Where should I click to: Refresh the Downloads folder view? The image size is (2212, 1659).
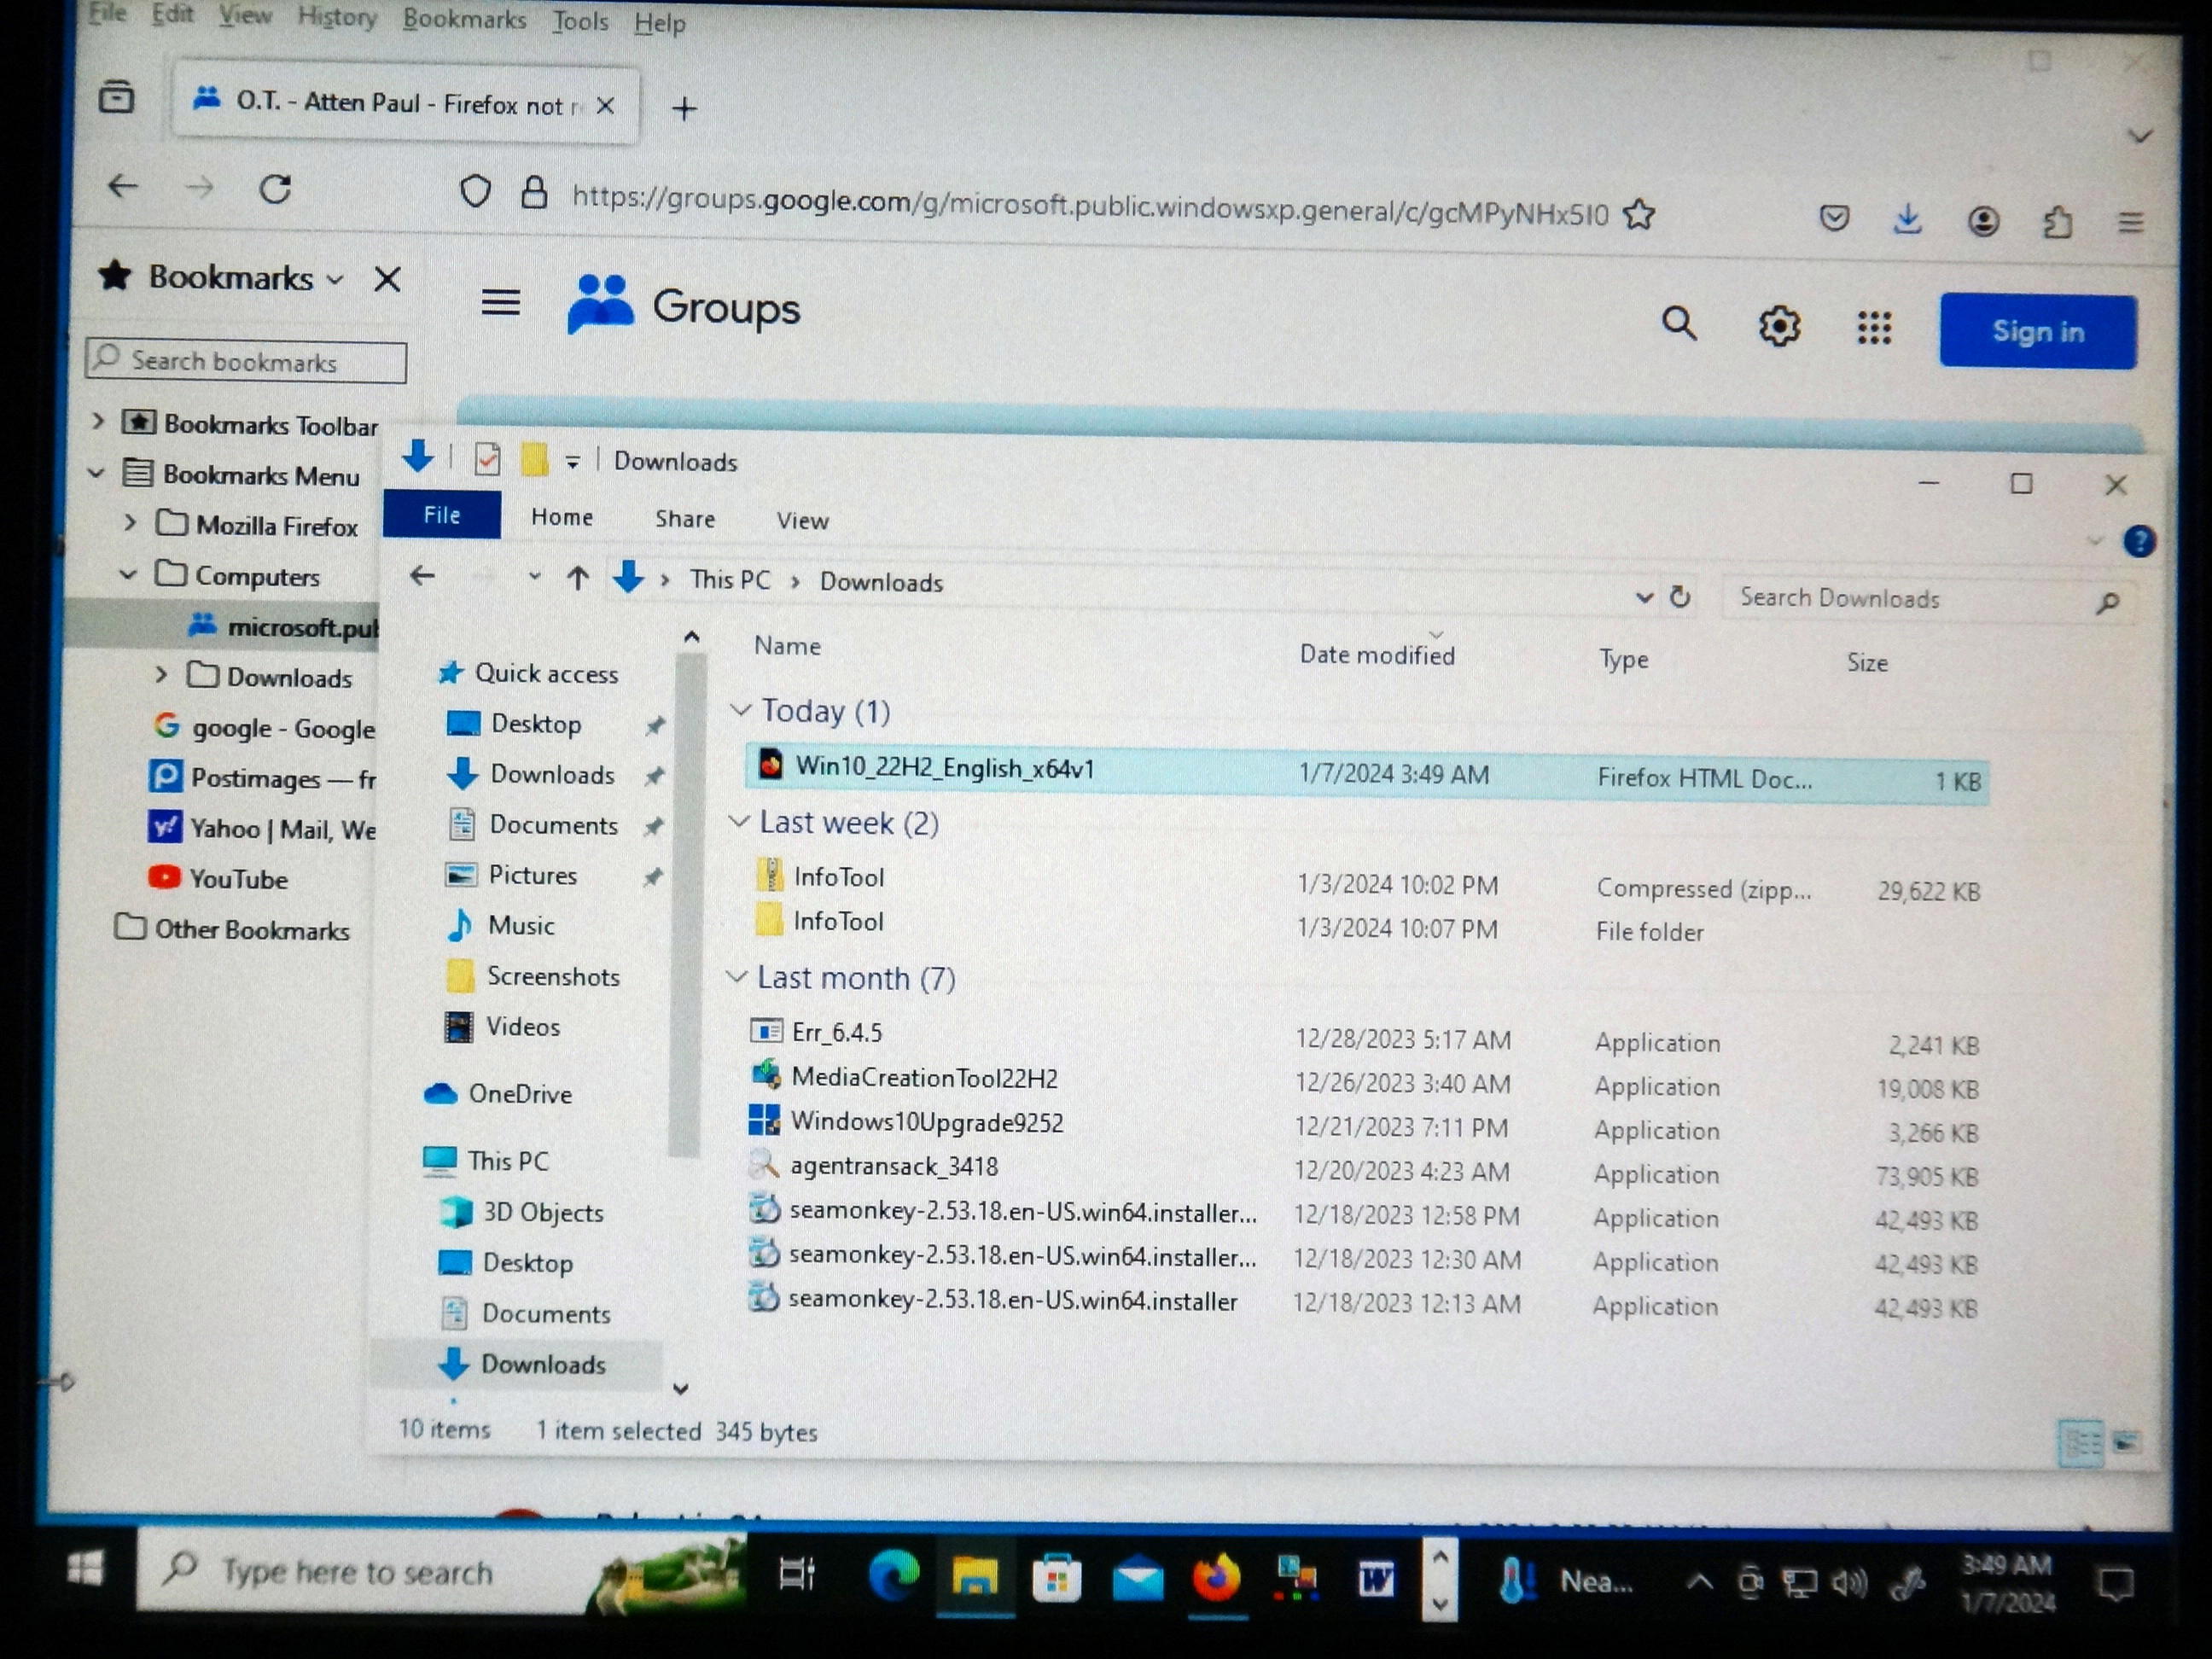[x=1680, y=597]
